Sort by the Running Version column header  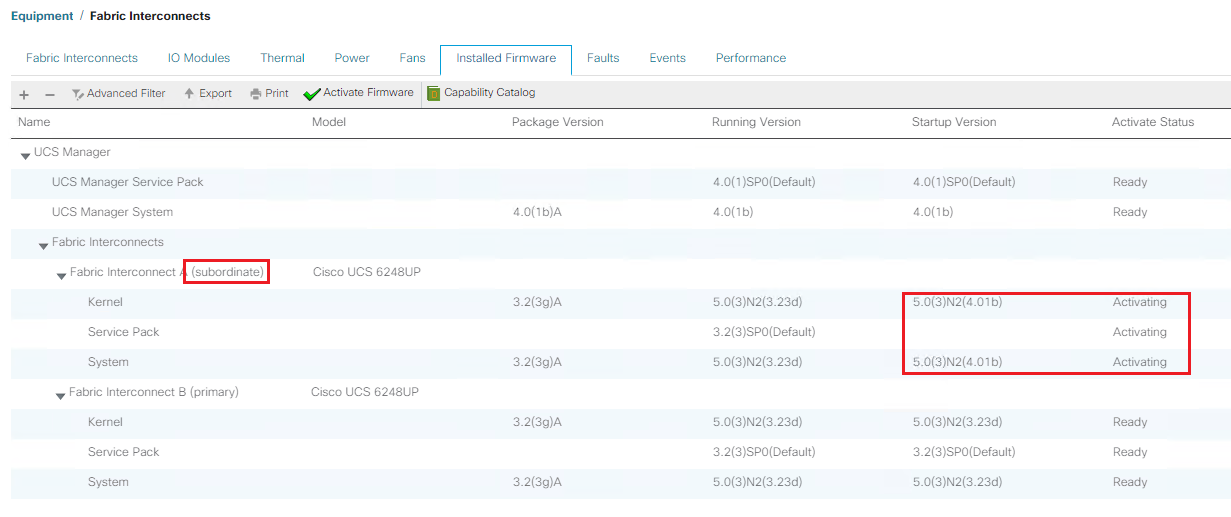coord(756,122)
